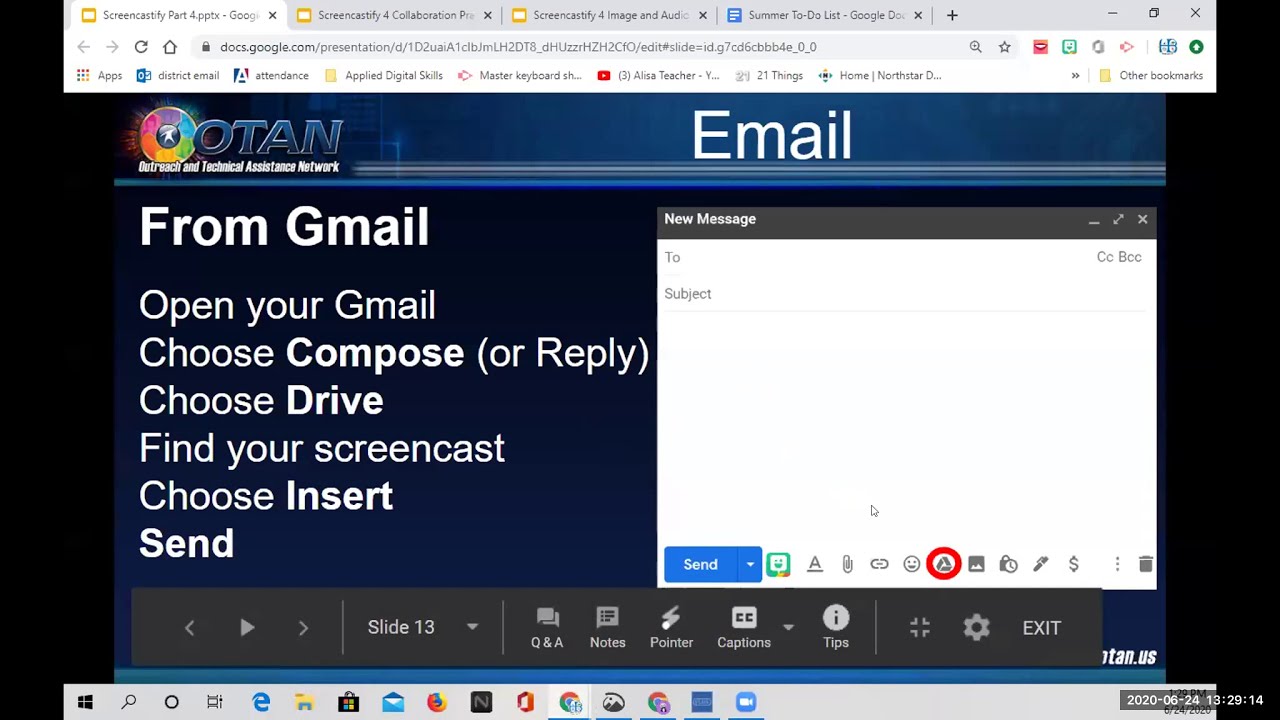
Task: Open the 21 Things bookmark
Action: pyautogui.click(x=769, y=75)
